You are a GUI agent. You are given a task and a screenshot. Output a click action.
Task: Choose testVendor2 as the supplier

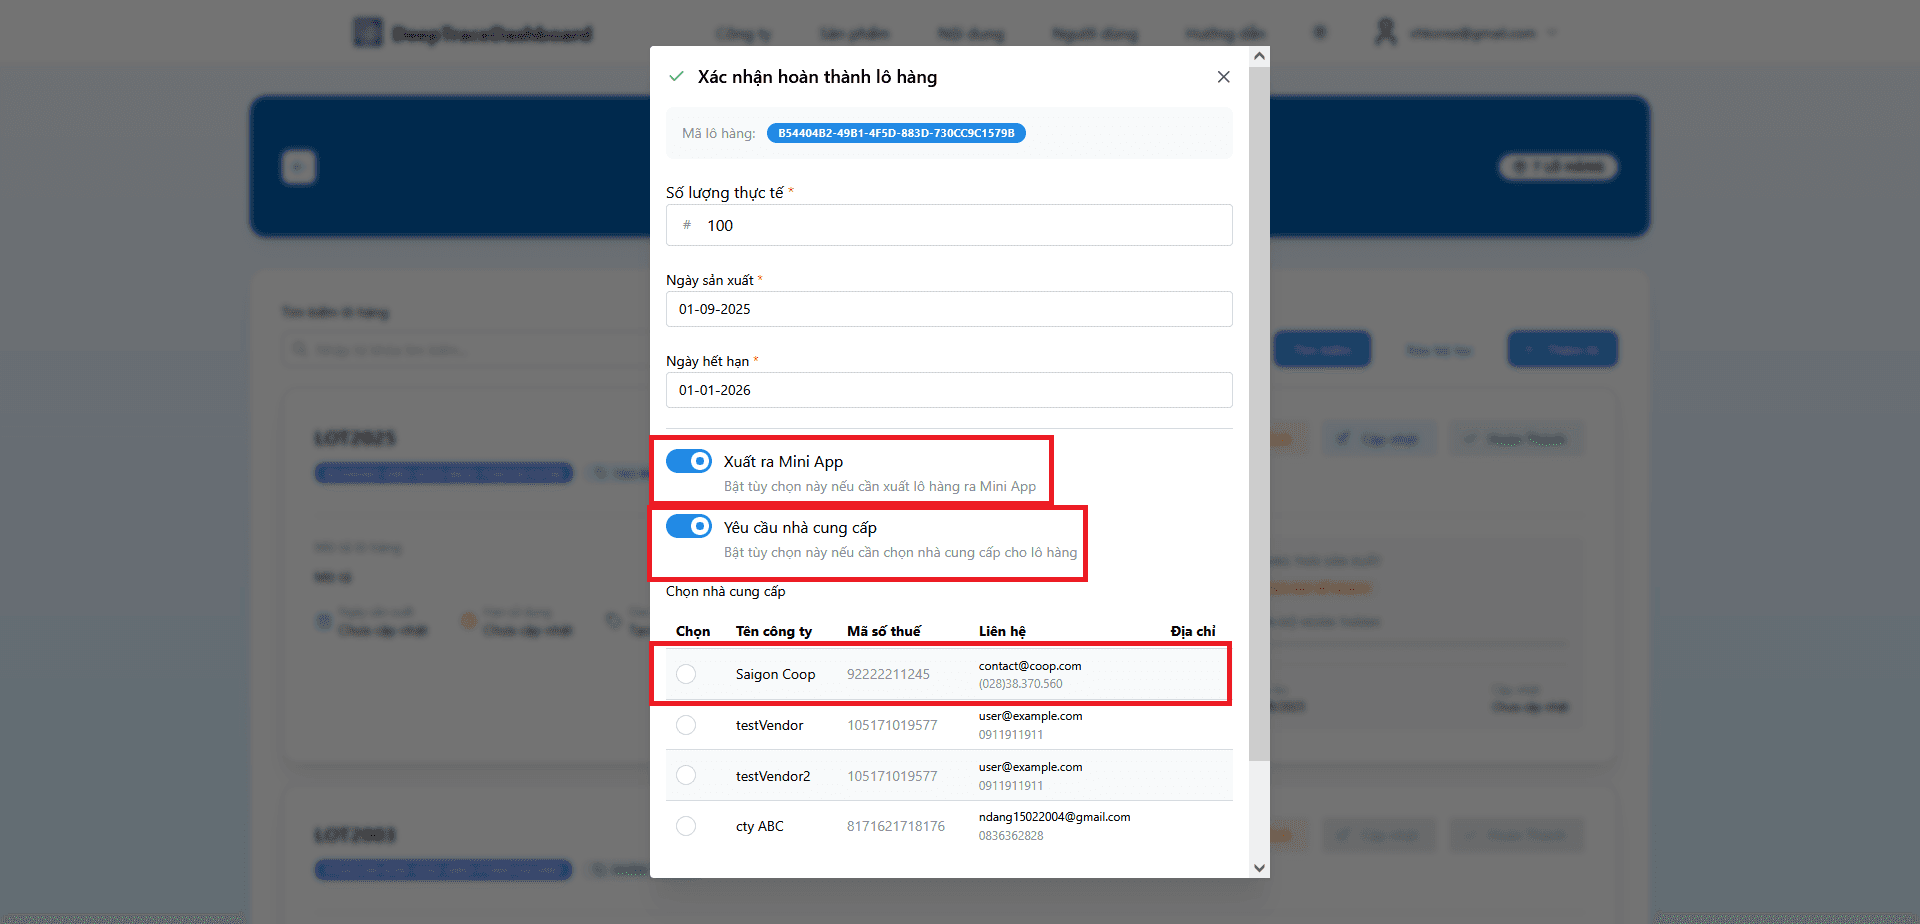click(x=686, y=775)
